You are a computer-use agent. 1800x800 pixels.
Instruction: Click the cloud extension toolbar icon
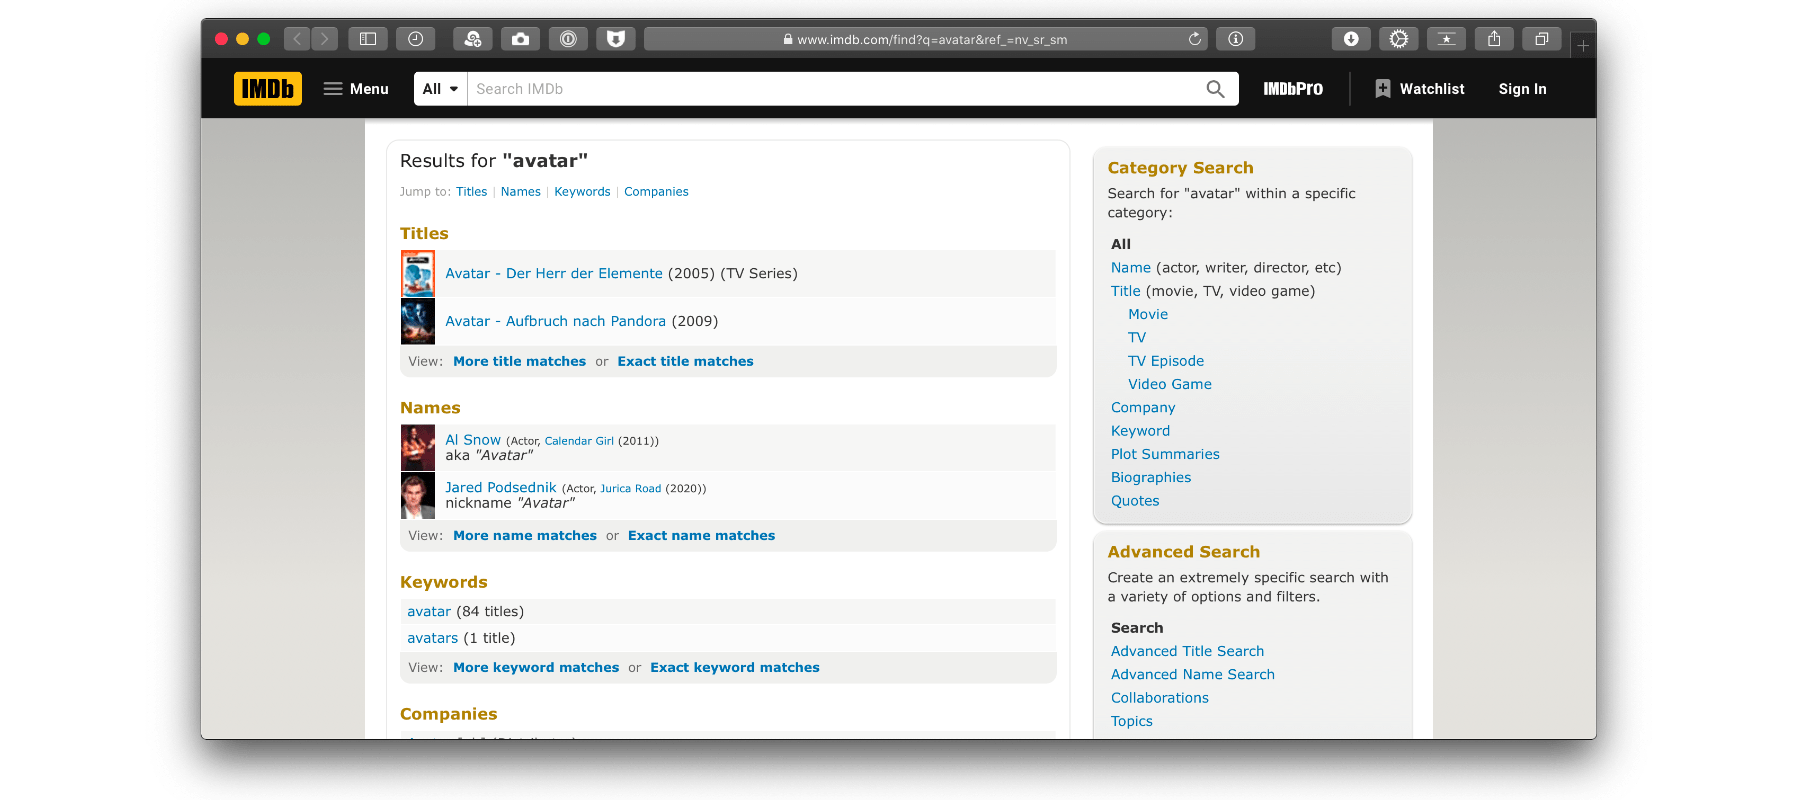[473, 39]
